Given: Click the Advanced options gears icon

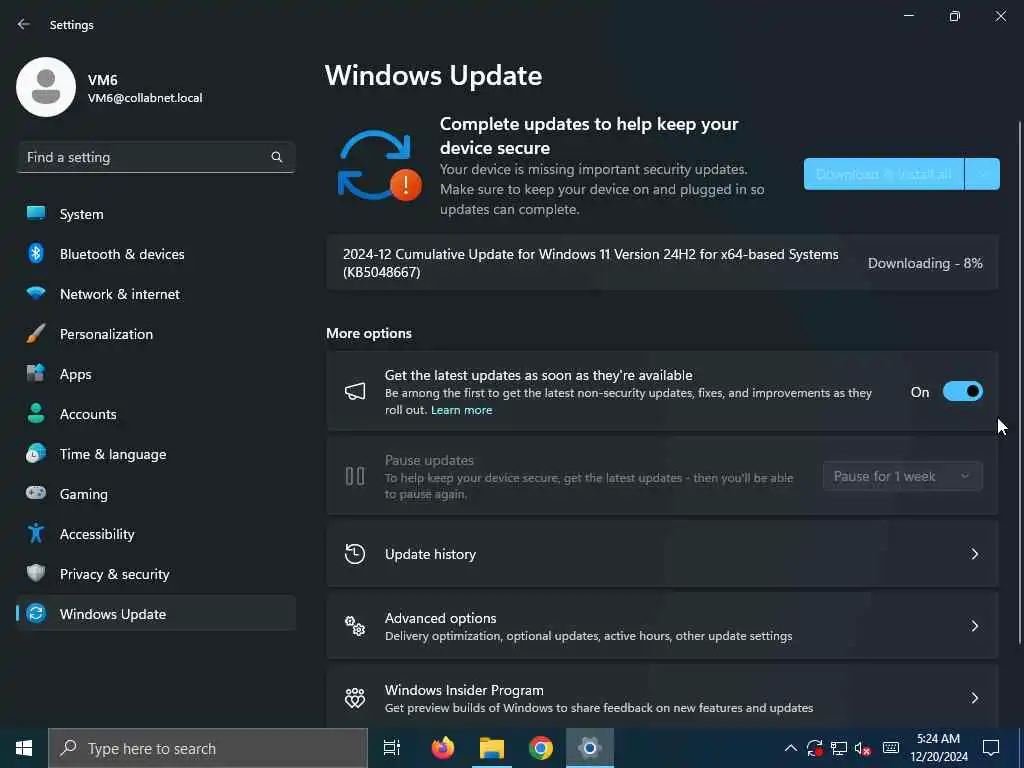Looking at the screenshot, I should pos(355,626).
